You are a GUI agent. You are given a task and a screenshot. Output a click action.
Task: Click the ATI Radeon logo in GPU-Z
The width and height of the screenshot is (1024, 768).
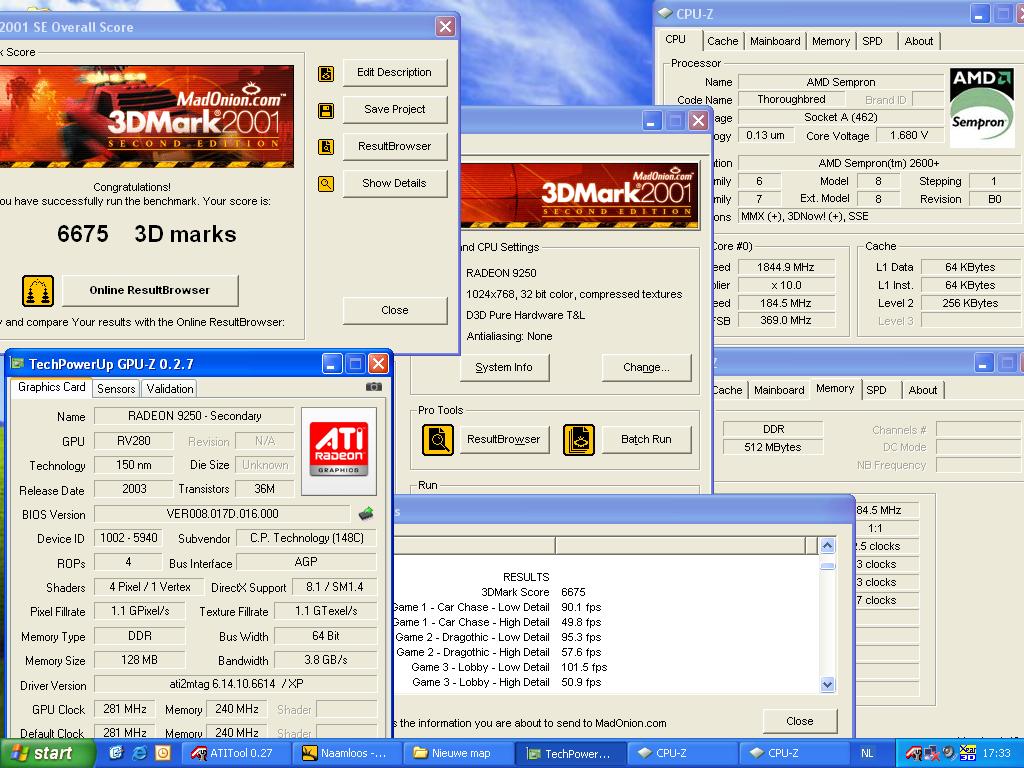click(x=338, y=451)
